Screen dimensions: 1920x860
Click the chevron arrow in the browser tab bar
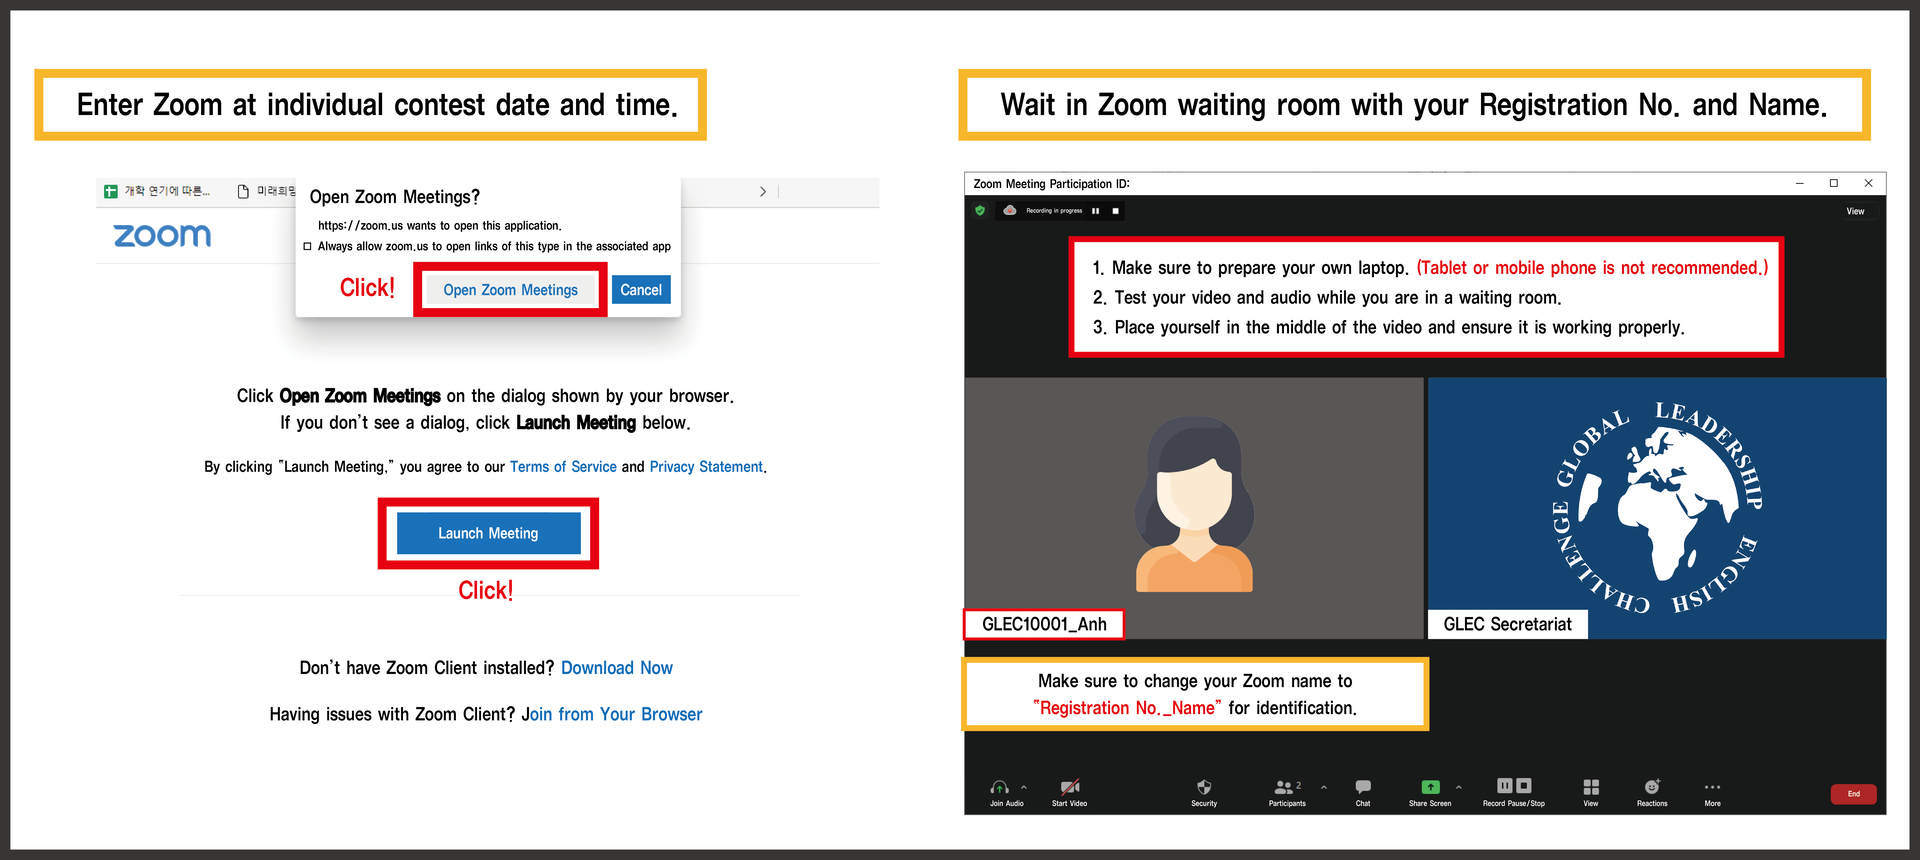pos(763,191)
